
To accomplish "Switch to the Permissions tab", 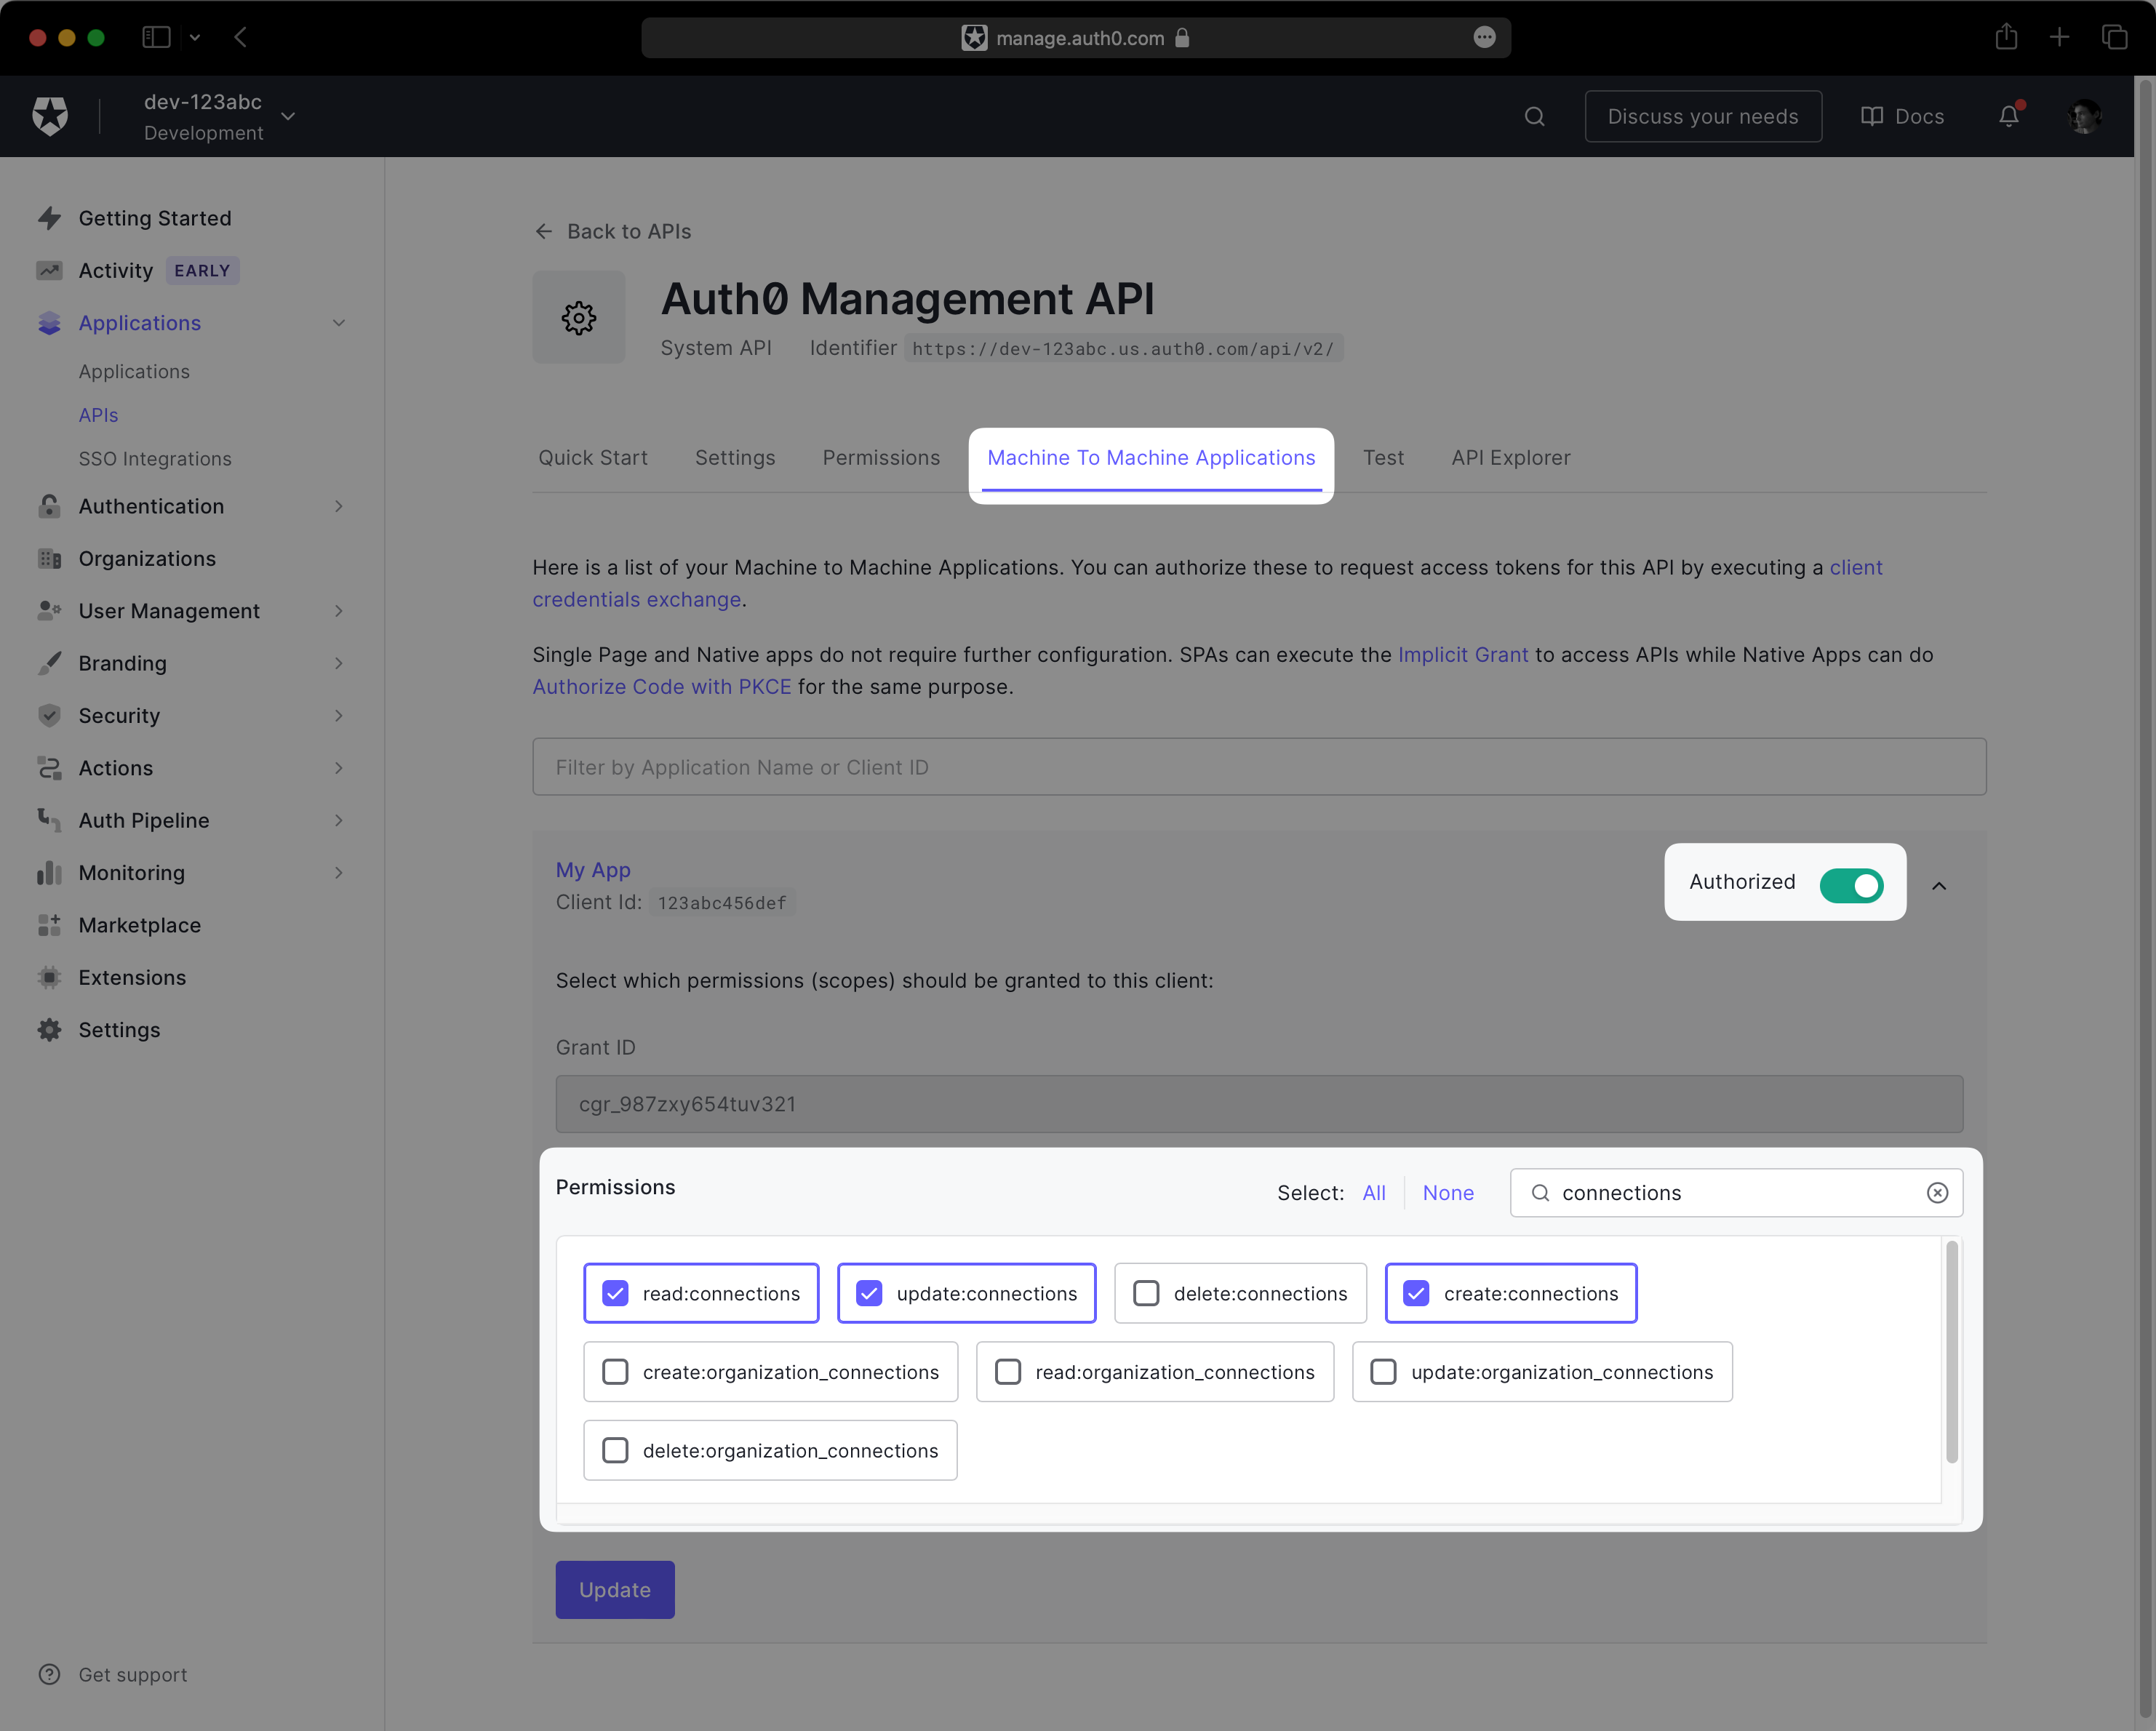I will 880,457.
